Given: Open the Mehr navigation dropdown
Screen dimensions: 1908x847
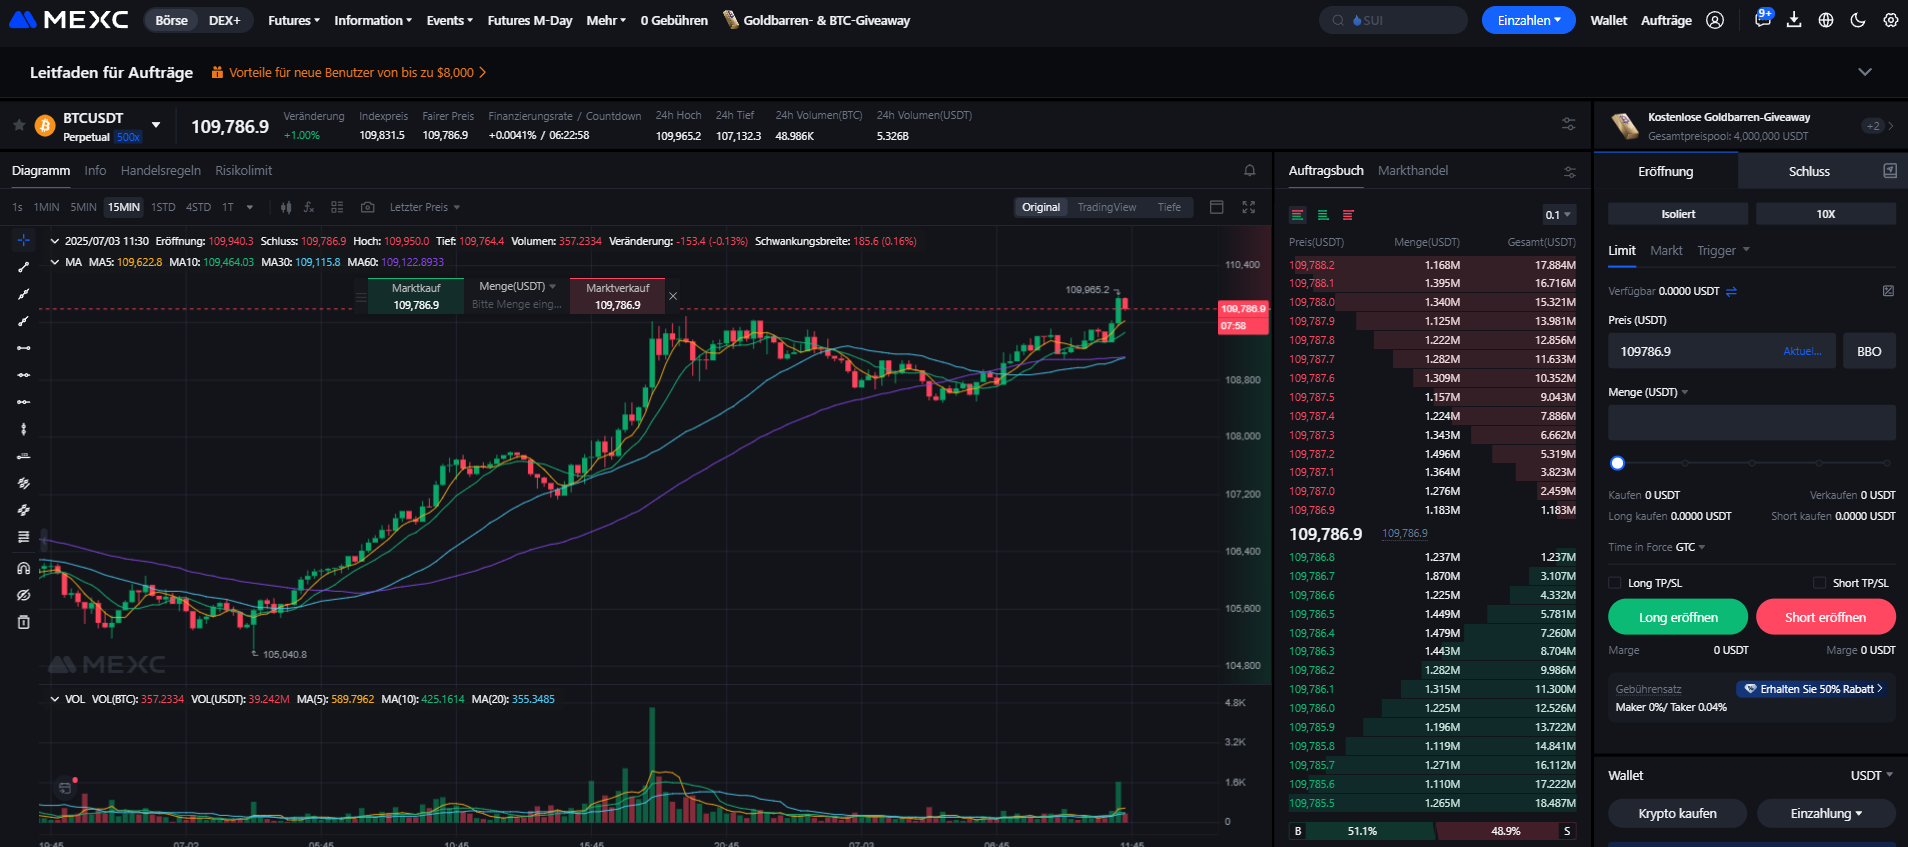Looking at the screenshot, I should (606, 20).
